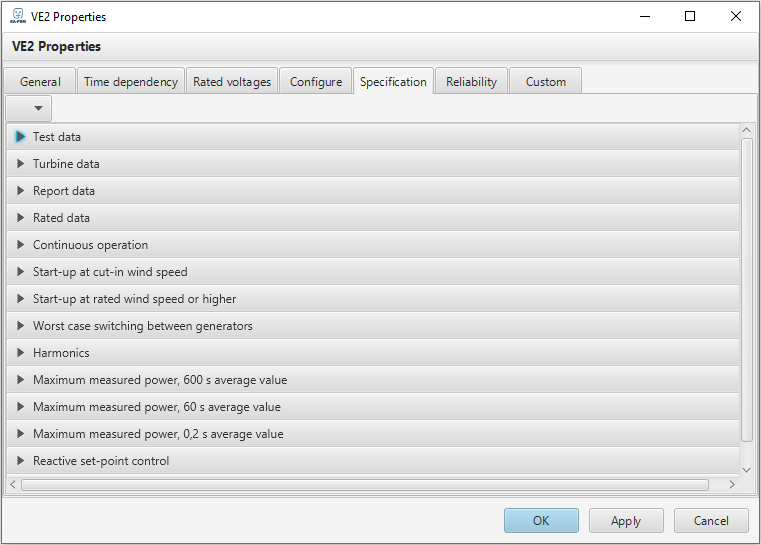The height and width of the screenshot is (545, 761).
Task: Expand the 600 s average value arrow
Action: coord(20,380)
